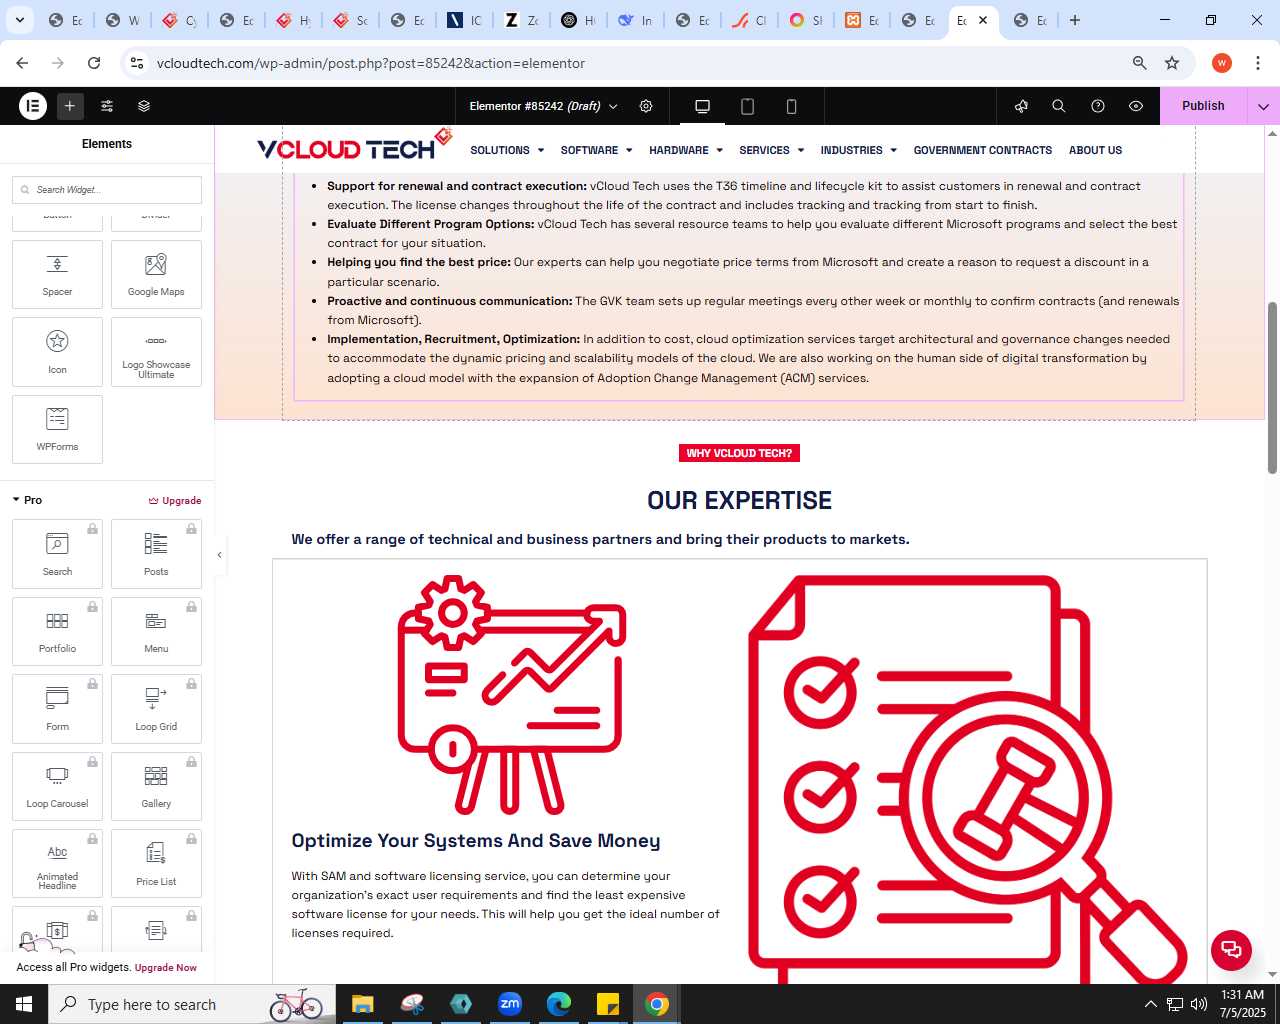Select the Spacer widget
Image resolution: width=1280 pixels, height=1024 pixels.
pyautogui.click(x=57, y=274)
